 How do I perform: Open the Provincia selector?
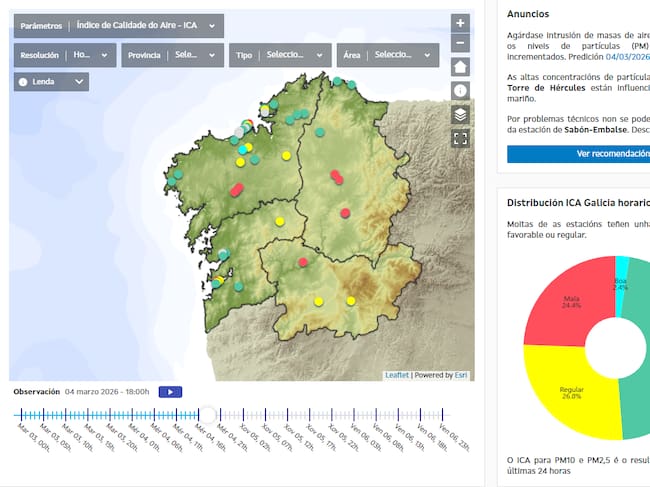point(172,55)
